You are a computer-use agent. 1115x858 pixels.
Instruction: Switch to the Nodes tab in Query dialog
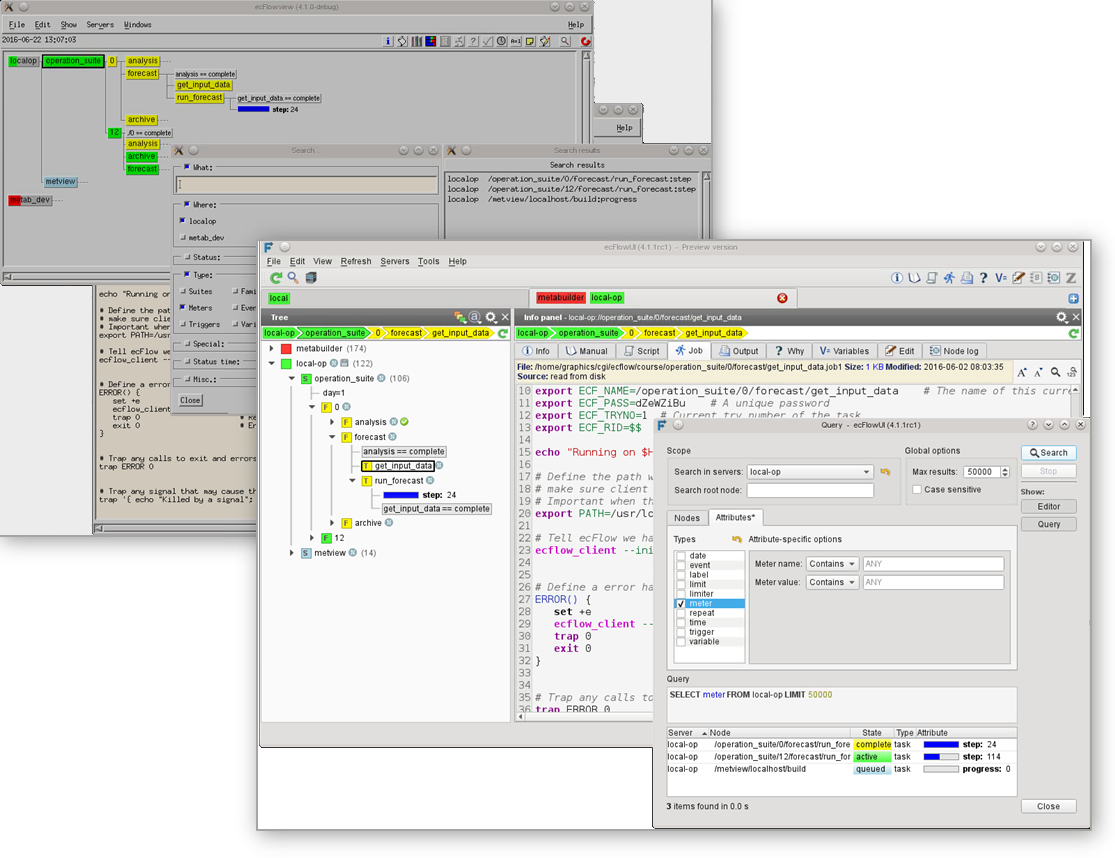click(687, 518)
